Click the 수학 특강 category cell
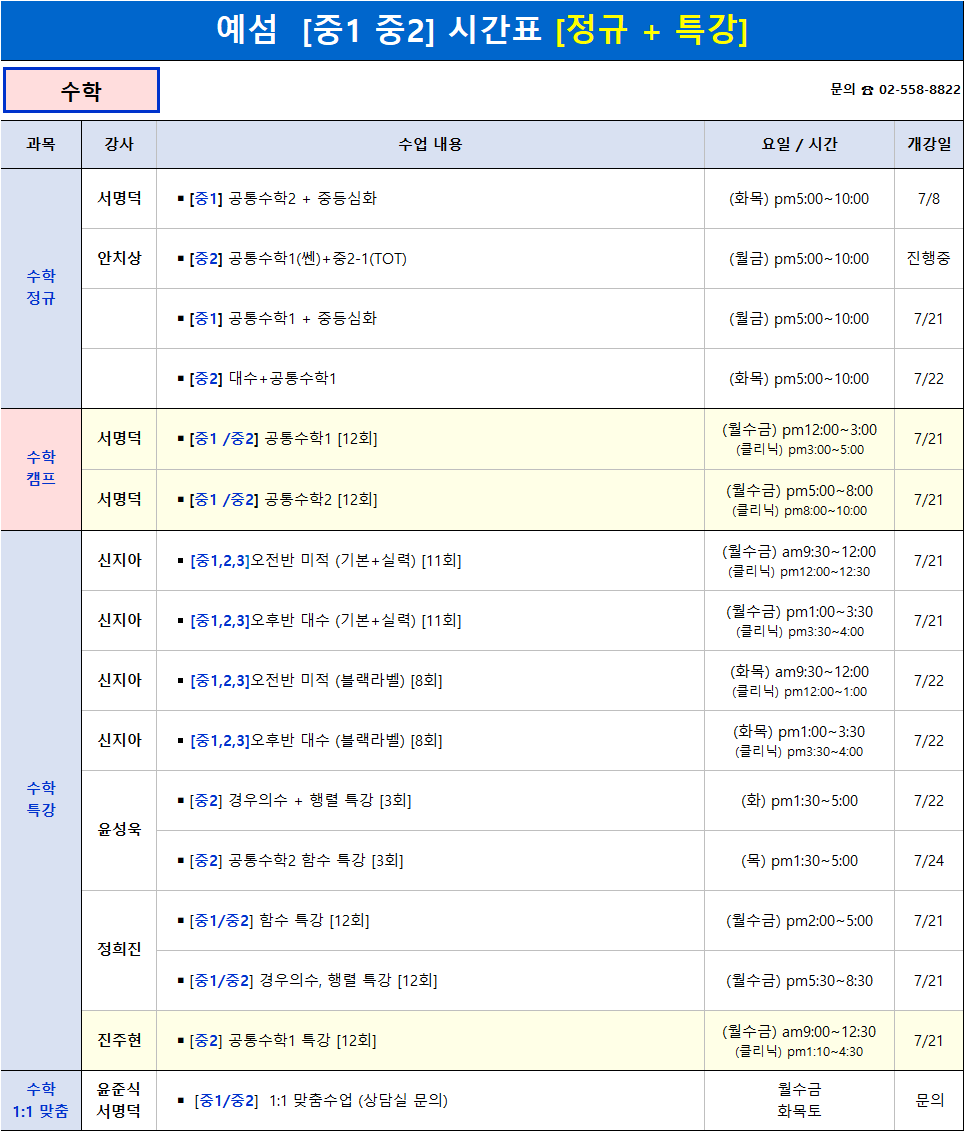964x1131 pixels. (41, 798)
